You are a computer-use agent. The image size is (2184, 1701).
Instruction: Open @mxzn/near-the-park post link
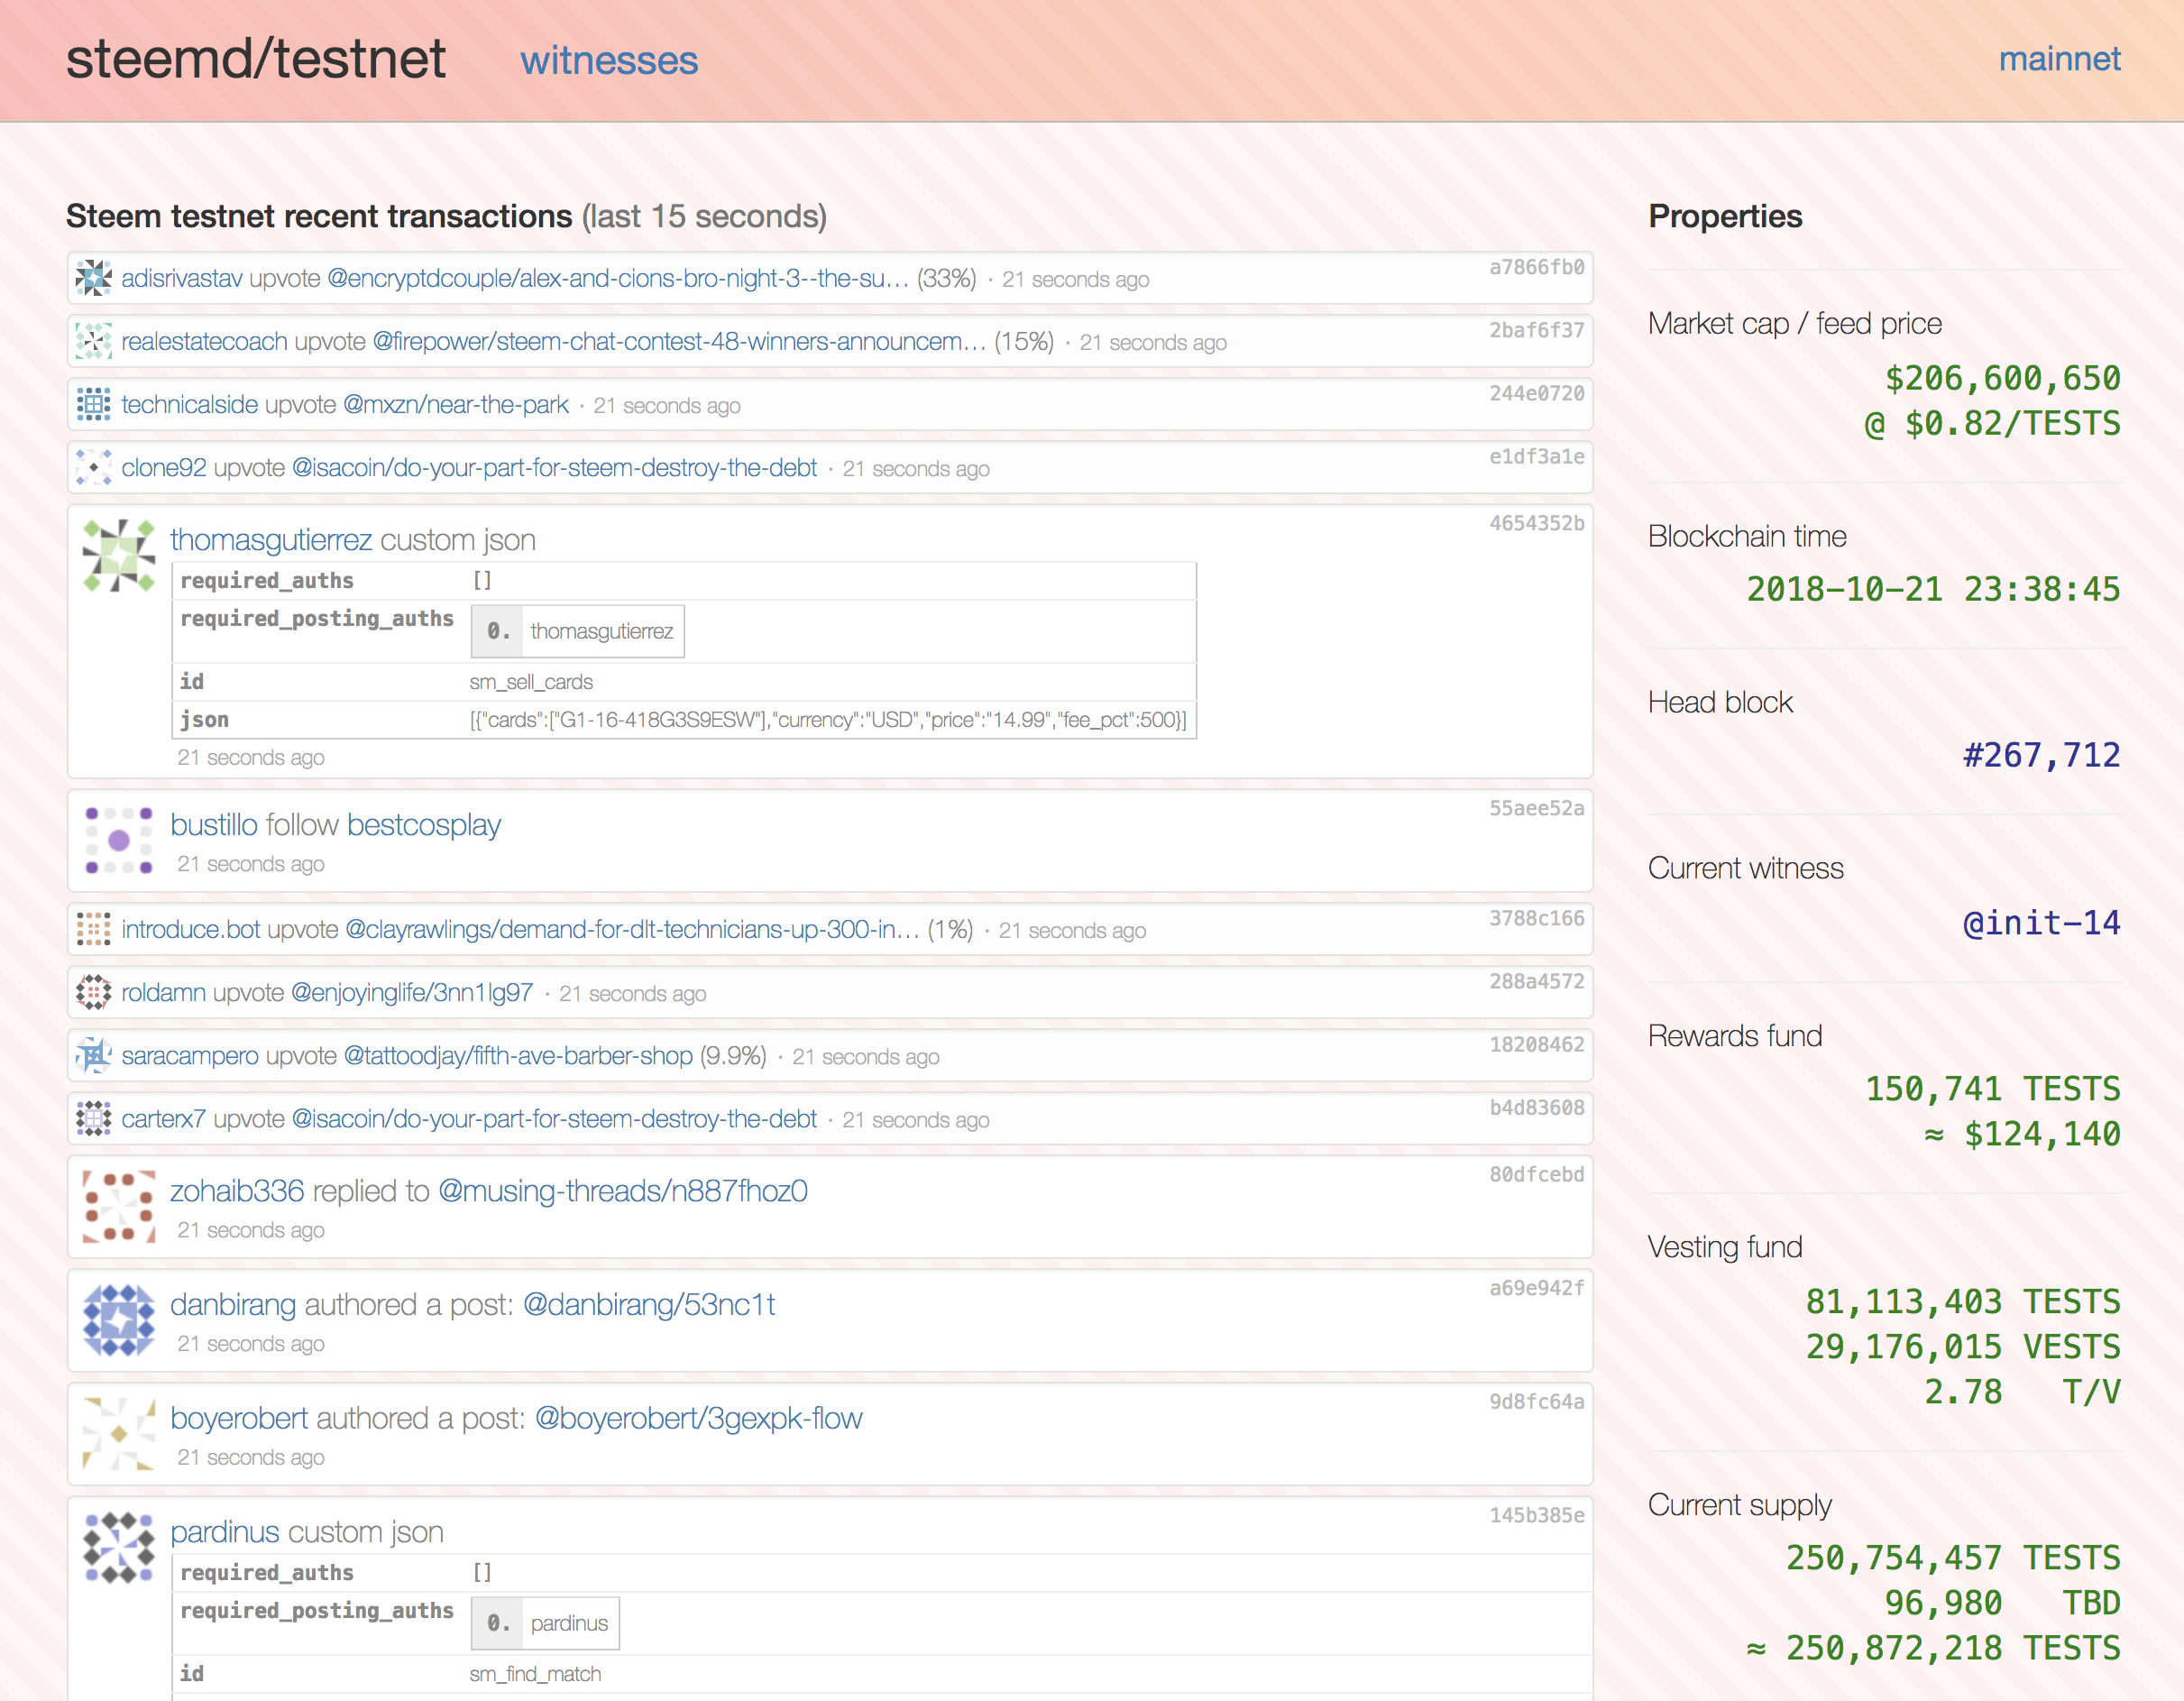click(x=456, y=404)
